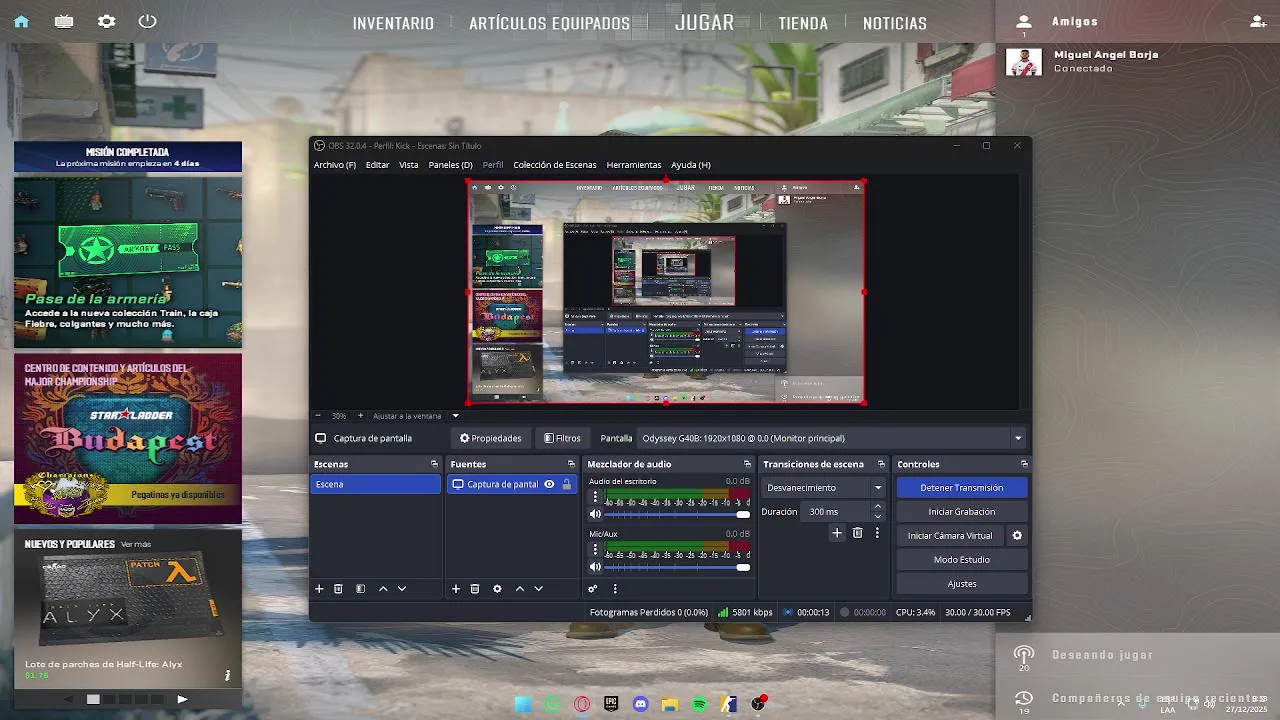Screen dimensions: 1280x720
Task: Remove scene transition with trash icon
Action: coord(857,533)
